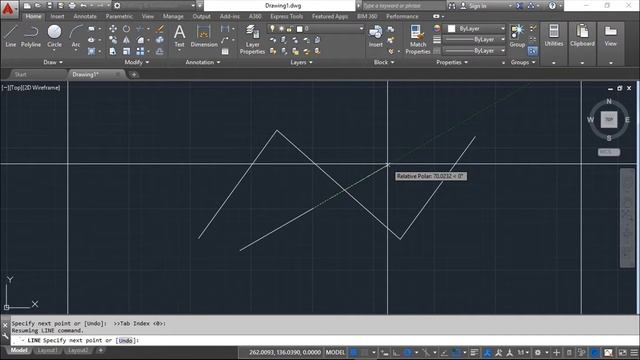Open the layer selection dropdown
This screenshot has height=360, width=640.
tap(316, 29)
